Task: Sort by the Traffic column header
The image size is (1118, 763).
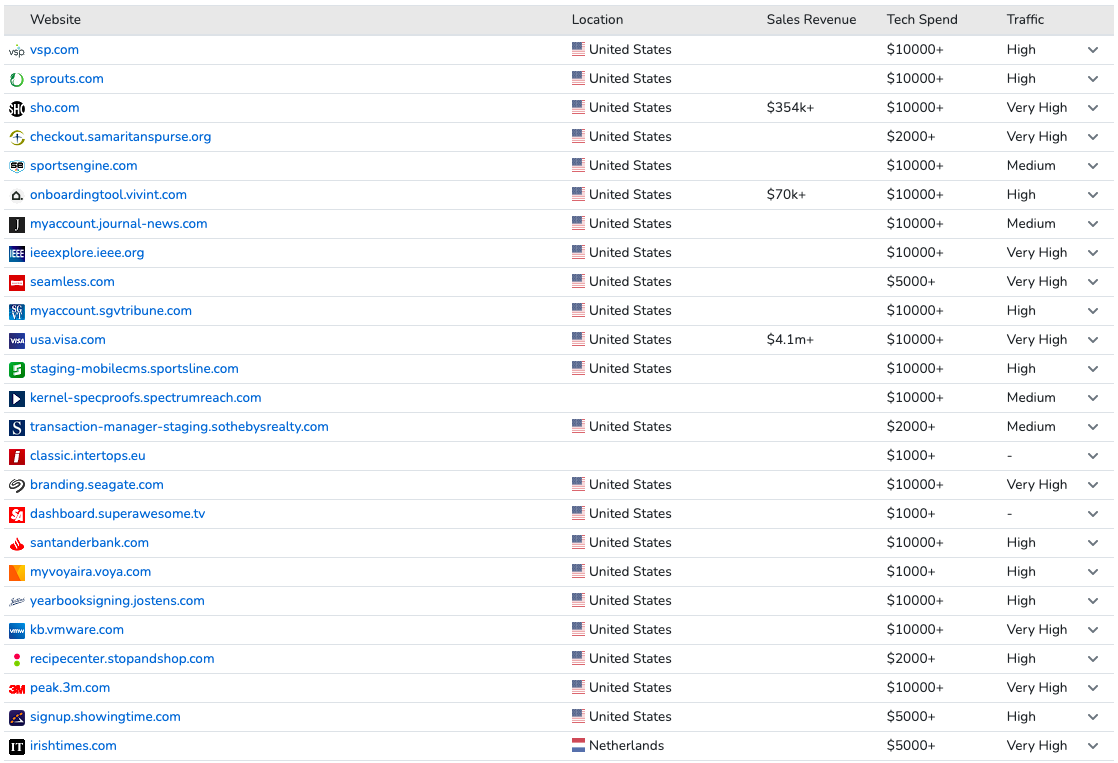Action: tap(1025, 20)
